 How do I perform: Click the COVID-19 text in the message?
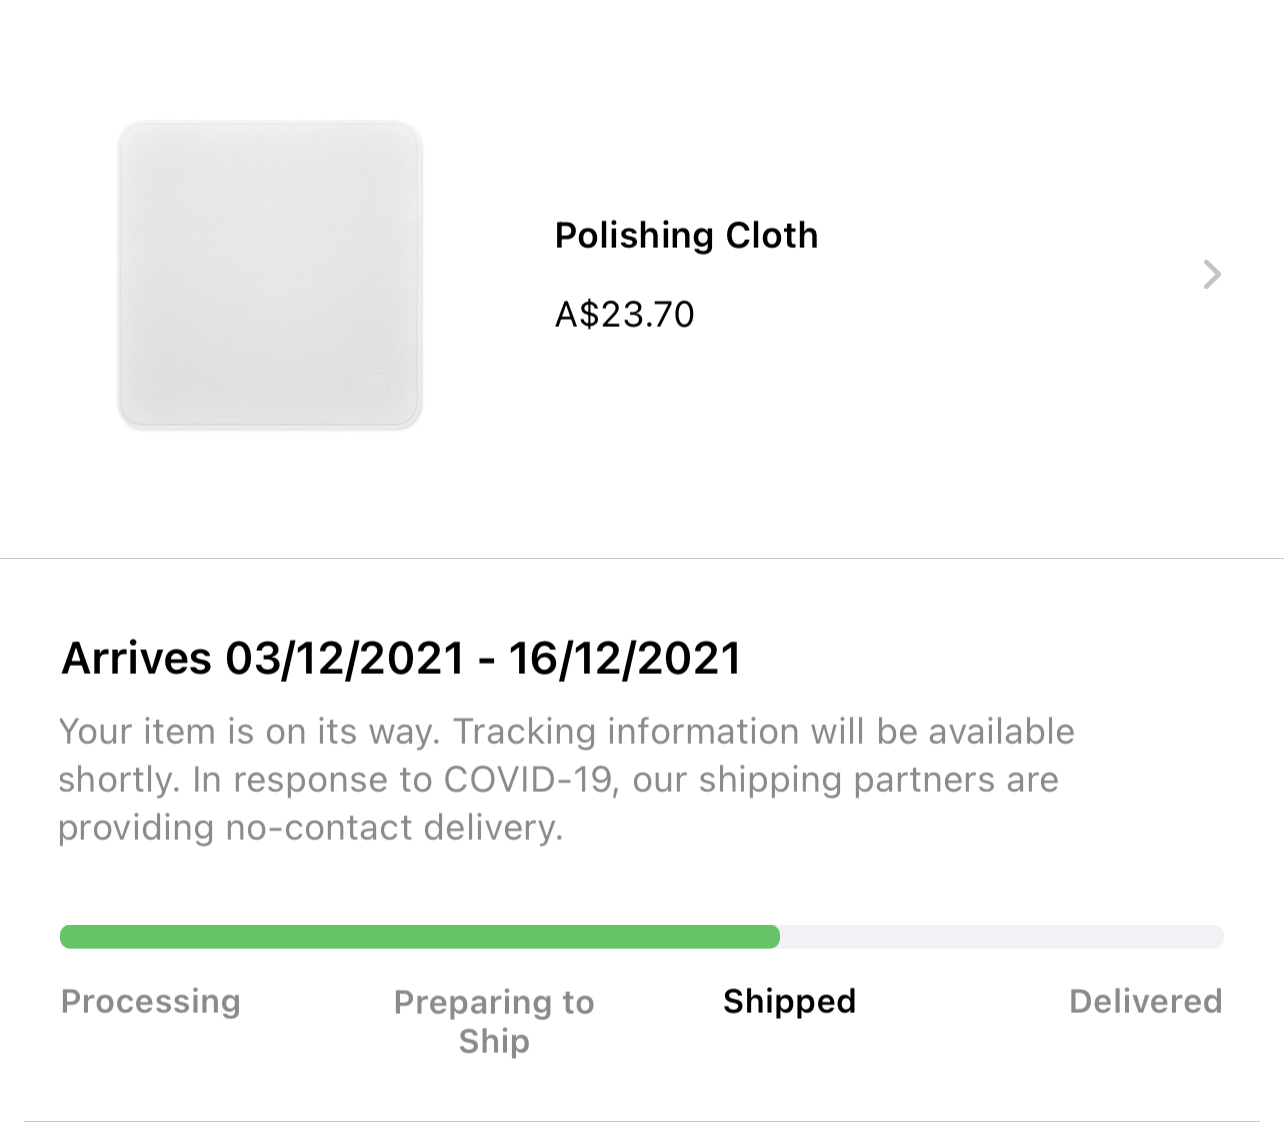pos(527,780)
